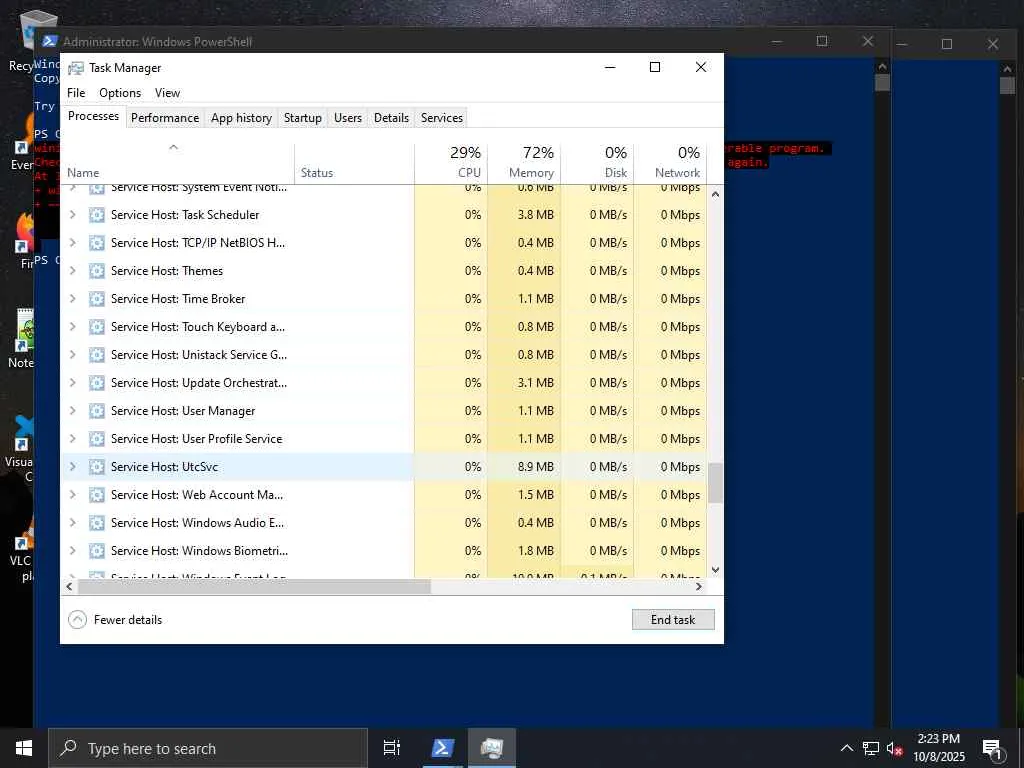Viewport: 1024px width, 768px height.
Task: Click the muted volume tray icon
Action: (894, 748)
